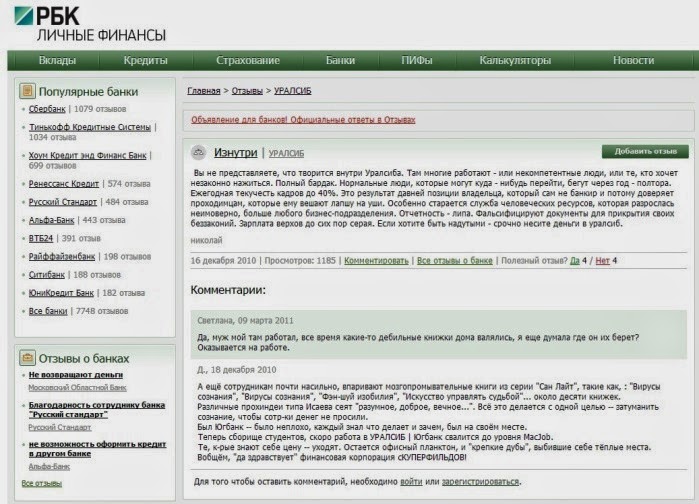Open Ситибанк bank link
699x504 pixels.
(47, 275)
